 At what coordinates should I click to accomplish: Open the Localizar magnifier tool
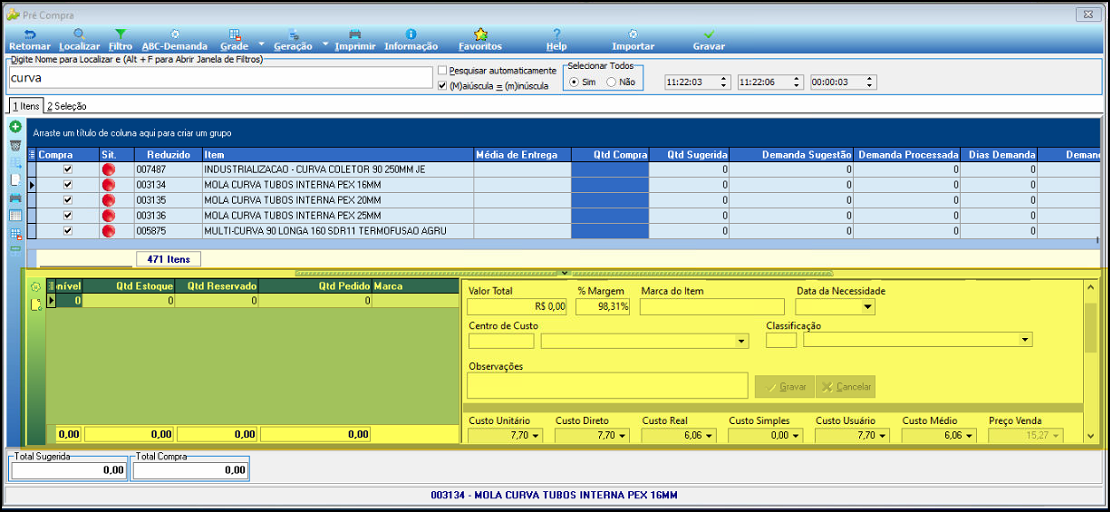[x=79, y=40]
